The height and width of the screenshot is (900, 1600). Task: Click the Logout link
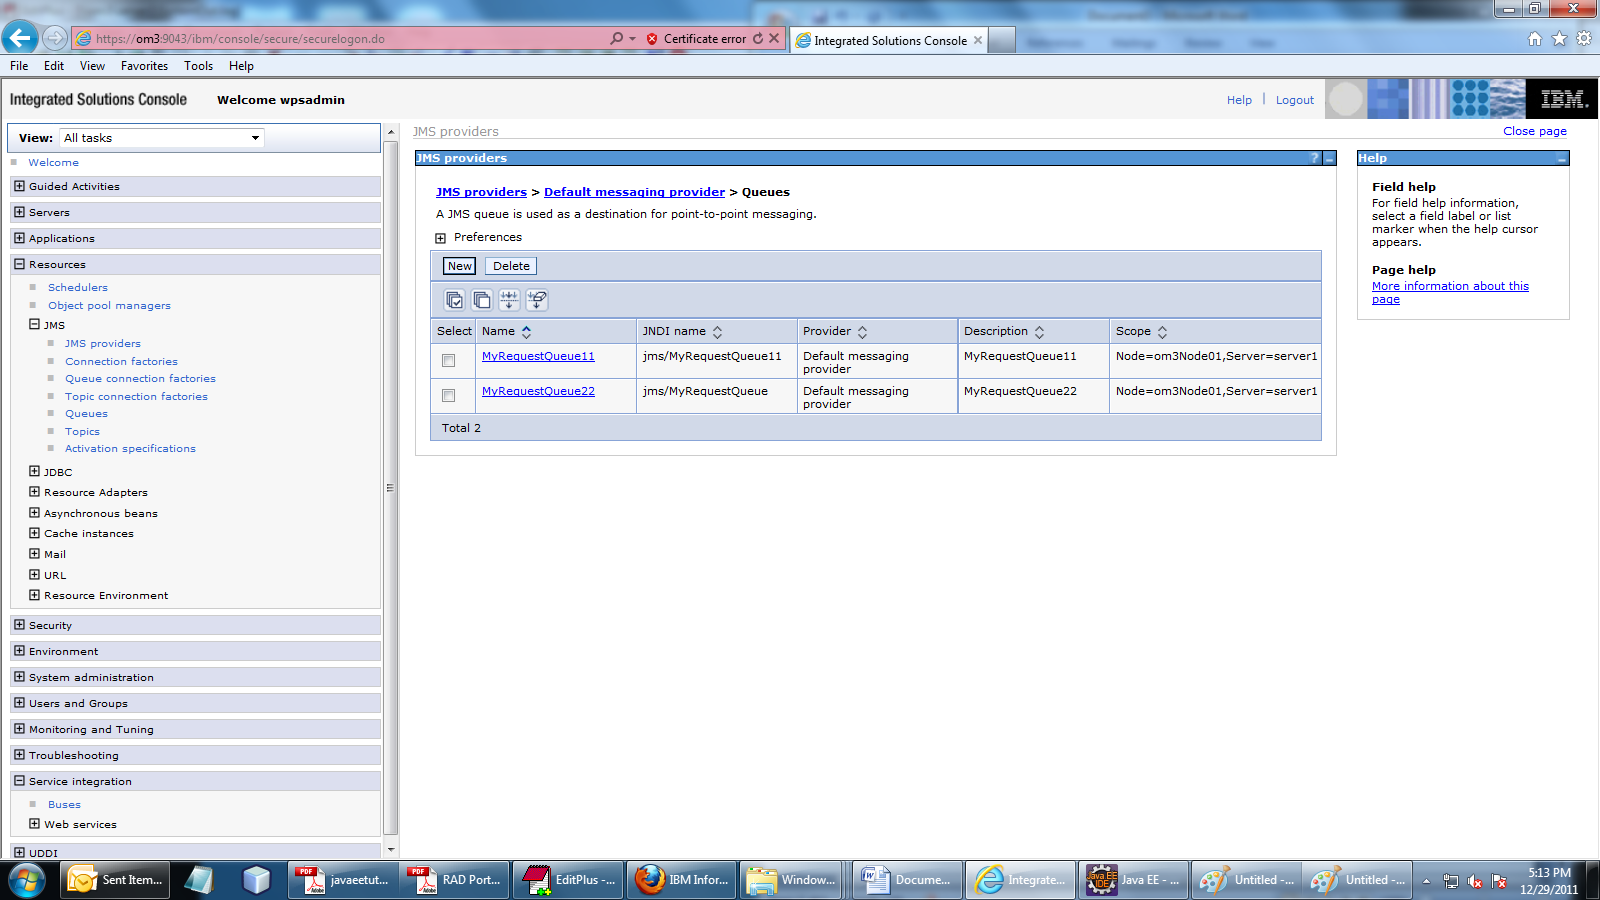1295,100
